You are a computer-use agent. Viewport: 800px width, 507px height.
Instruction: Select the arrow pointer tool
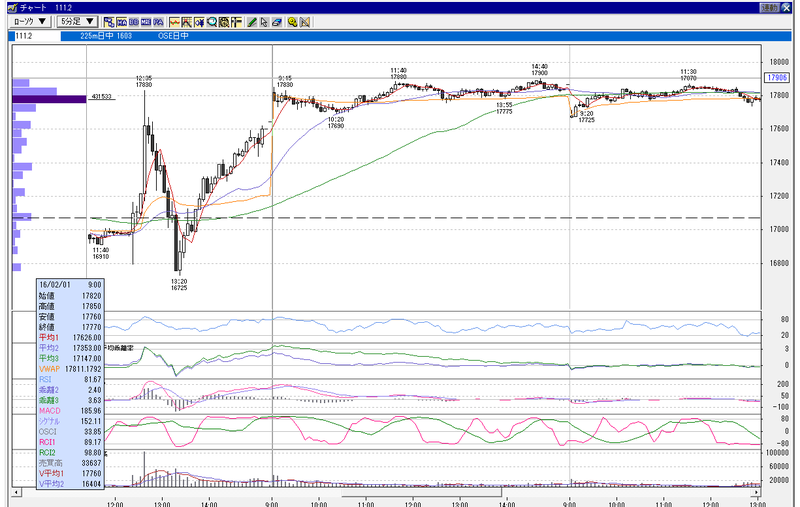point(264,22)
